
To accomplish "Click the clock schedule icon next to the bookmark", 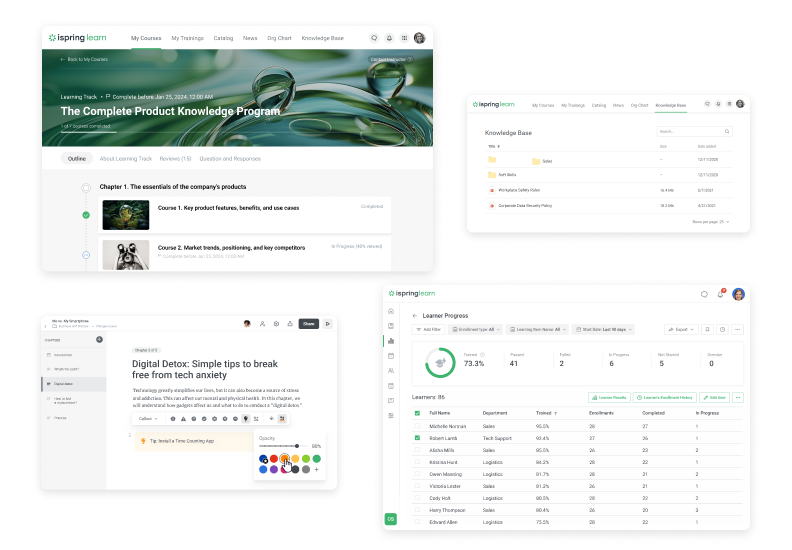I will tap(722, 329).
